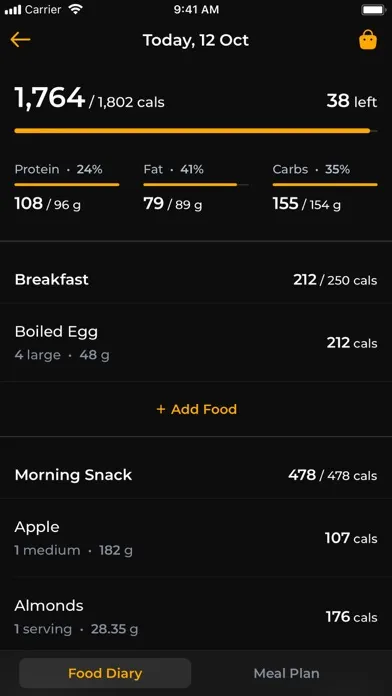
Task: Tap the orange back arrow
Action: pos(20,40)
